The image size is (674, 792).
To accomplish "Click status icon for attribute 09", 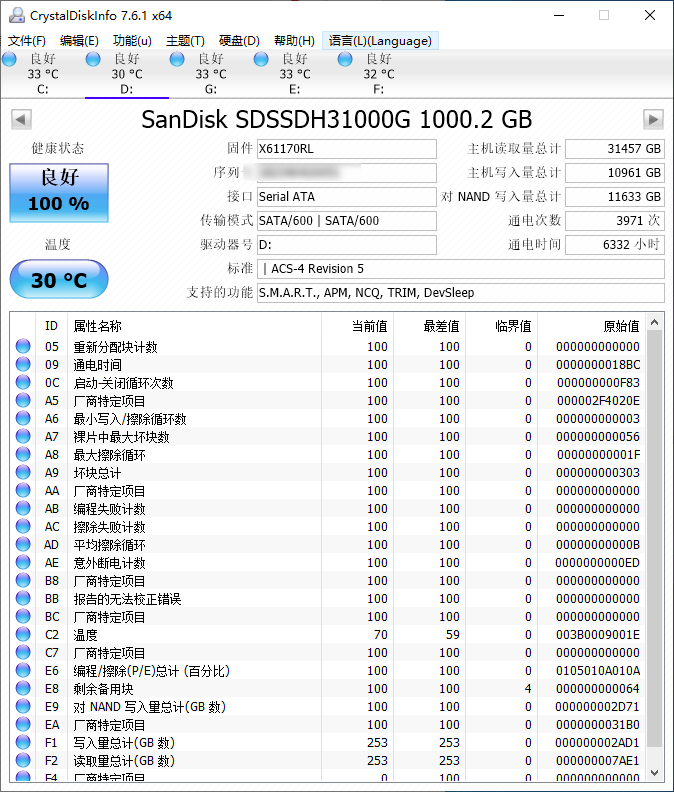I will click(x=23, y=364).
